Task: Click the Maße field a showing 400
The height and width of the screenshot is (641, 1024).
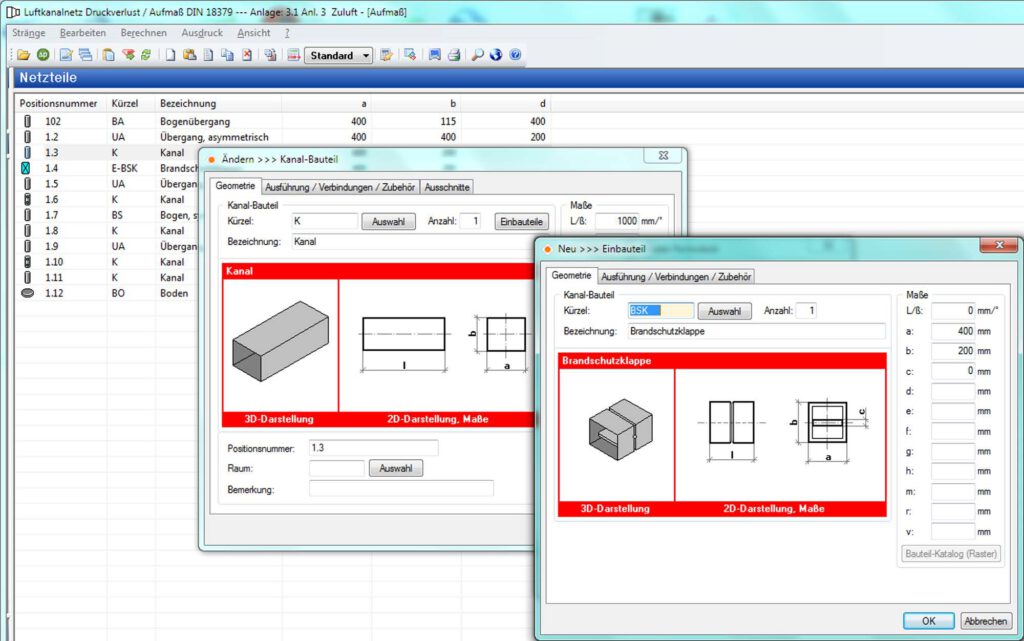Action: coord(953,331)
